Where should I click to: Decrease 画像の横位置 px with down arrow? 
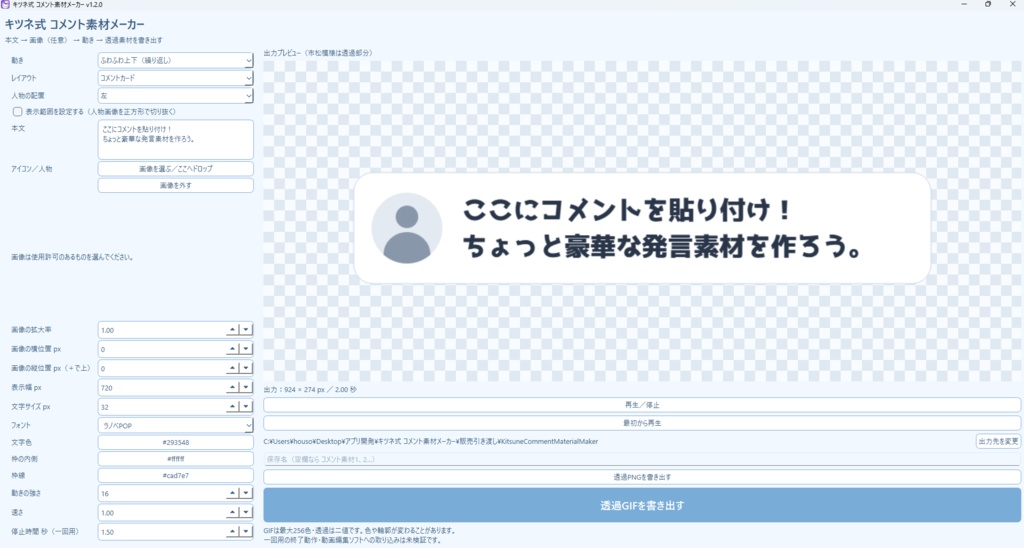click(246, 349)
